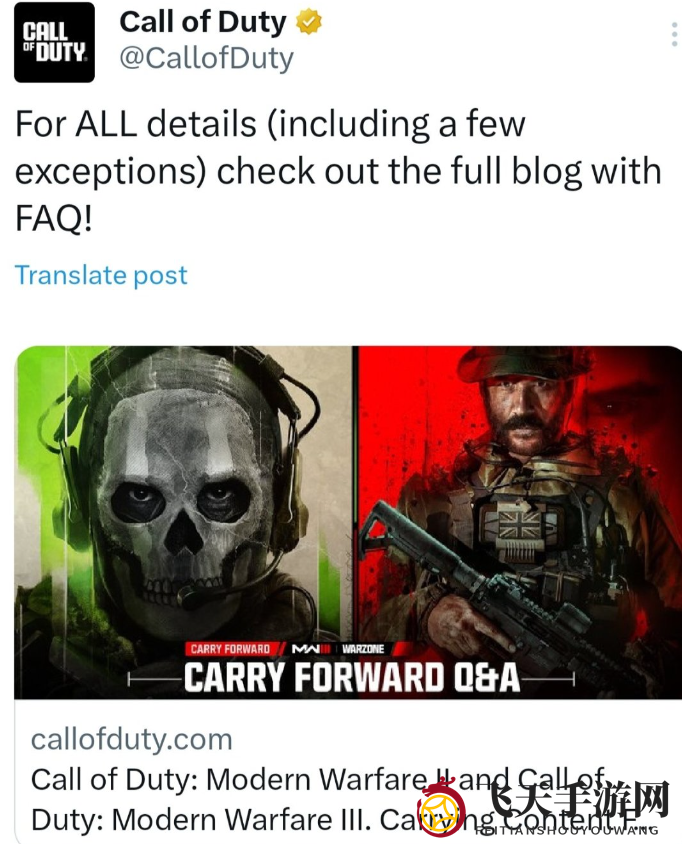Screen dimensions: 682x844
Task: Click the tweet text about the full blog
Action: [338, 171]
